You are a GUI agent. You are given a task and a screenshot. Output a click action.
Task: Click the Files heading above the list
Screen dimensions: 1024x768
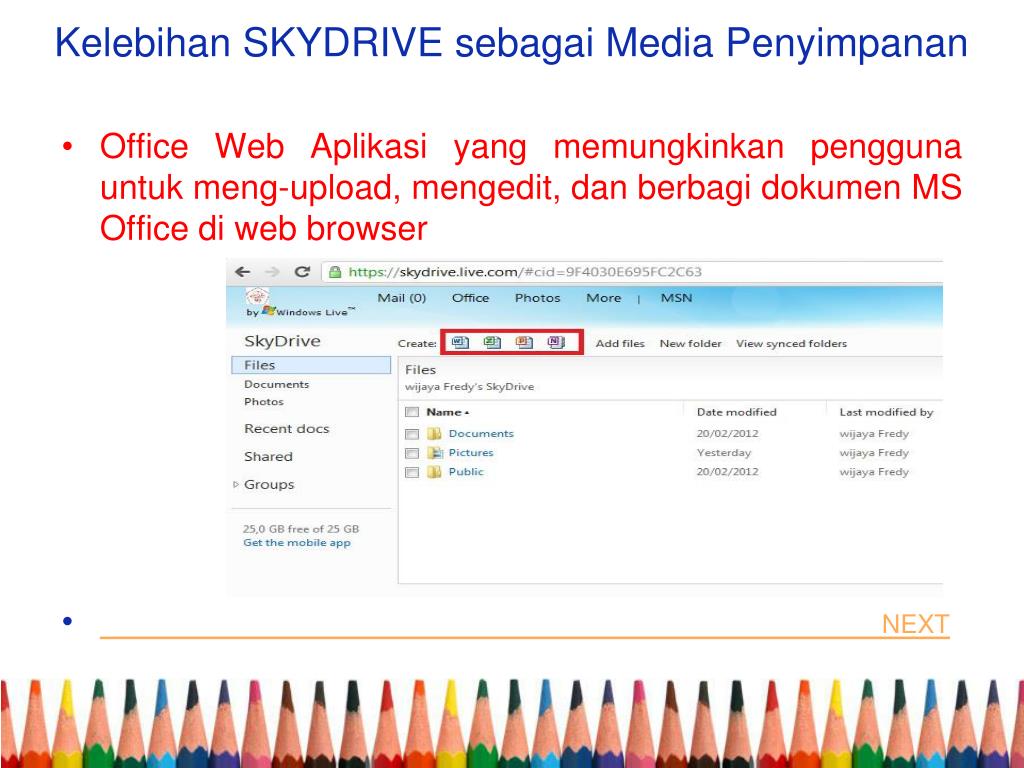[421, 370]
